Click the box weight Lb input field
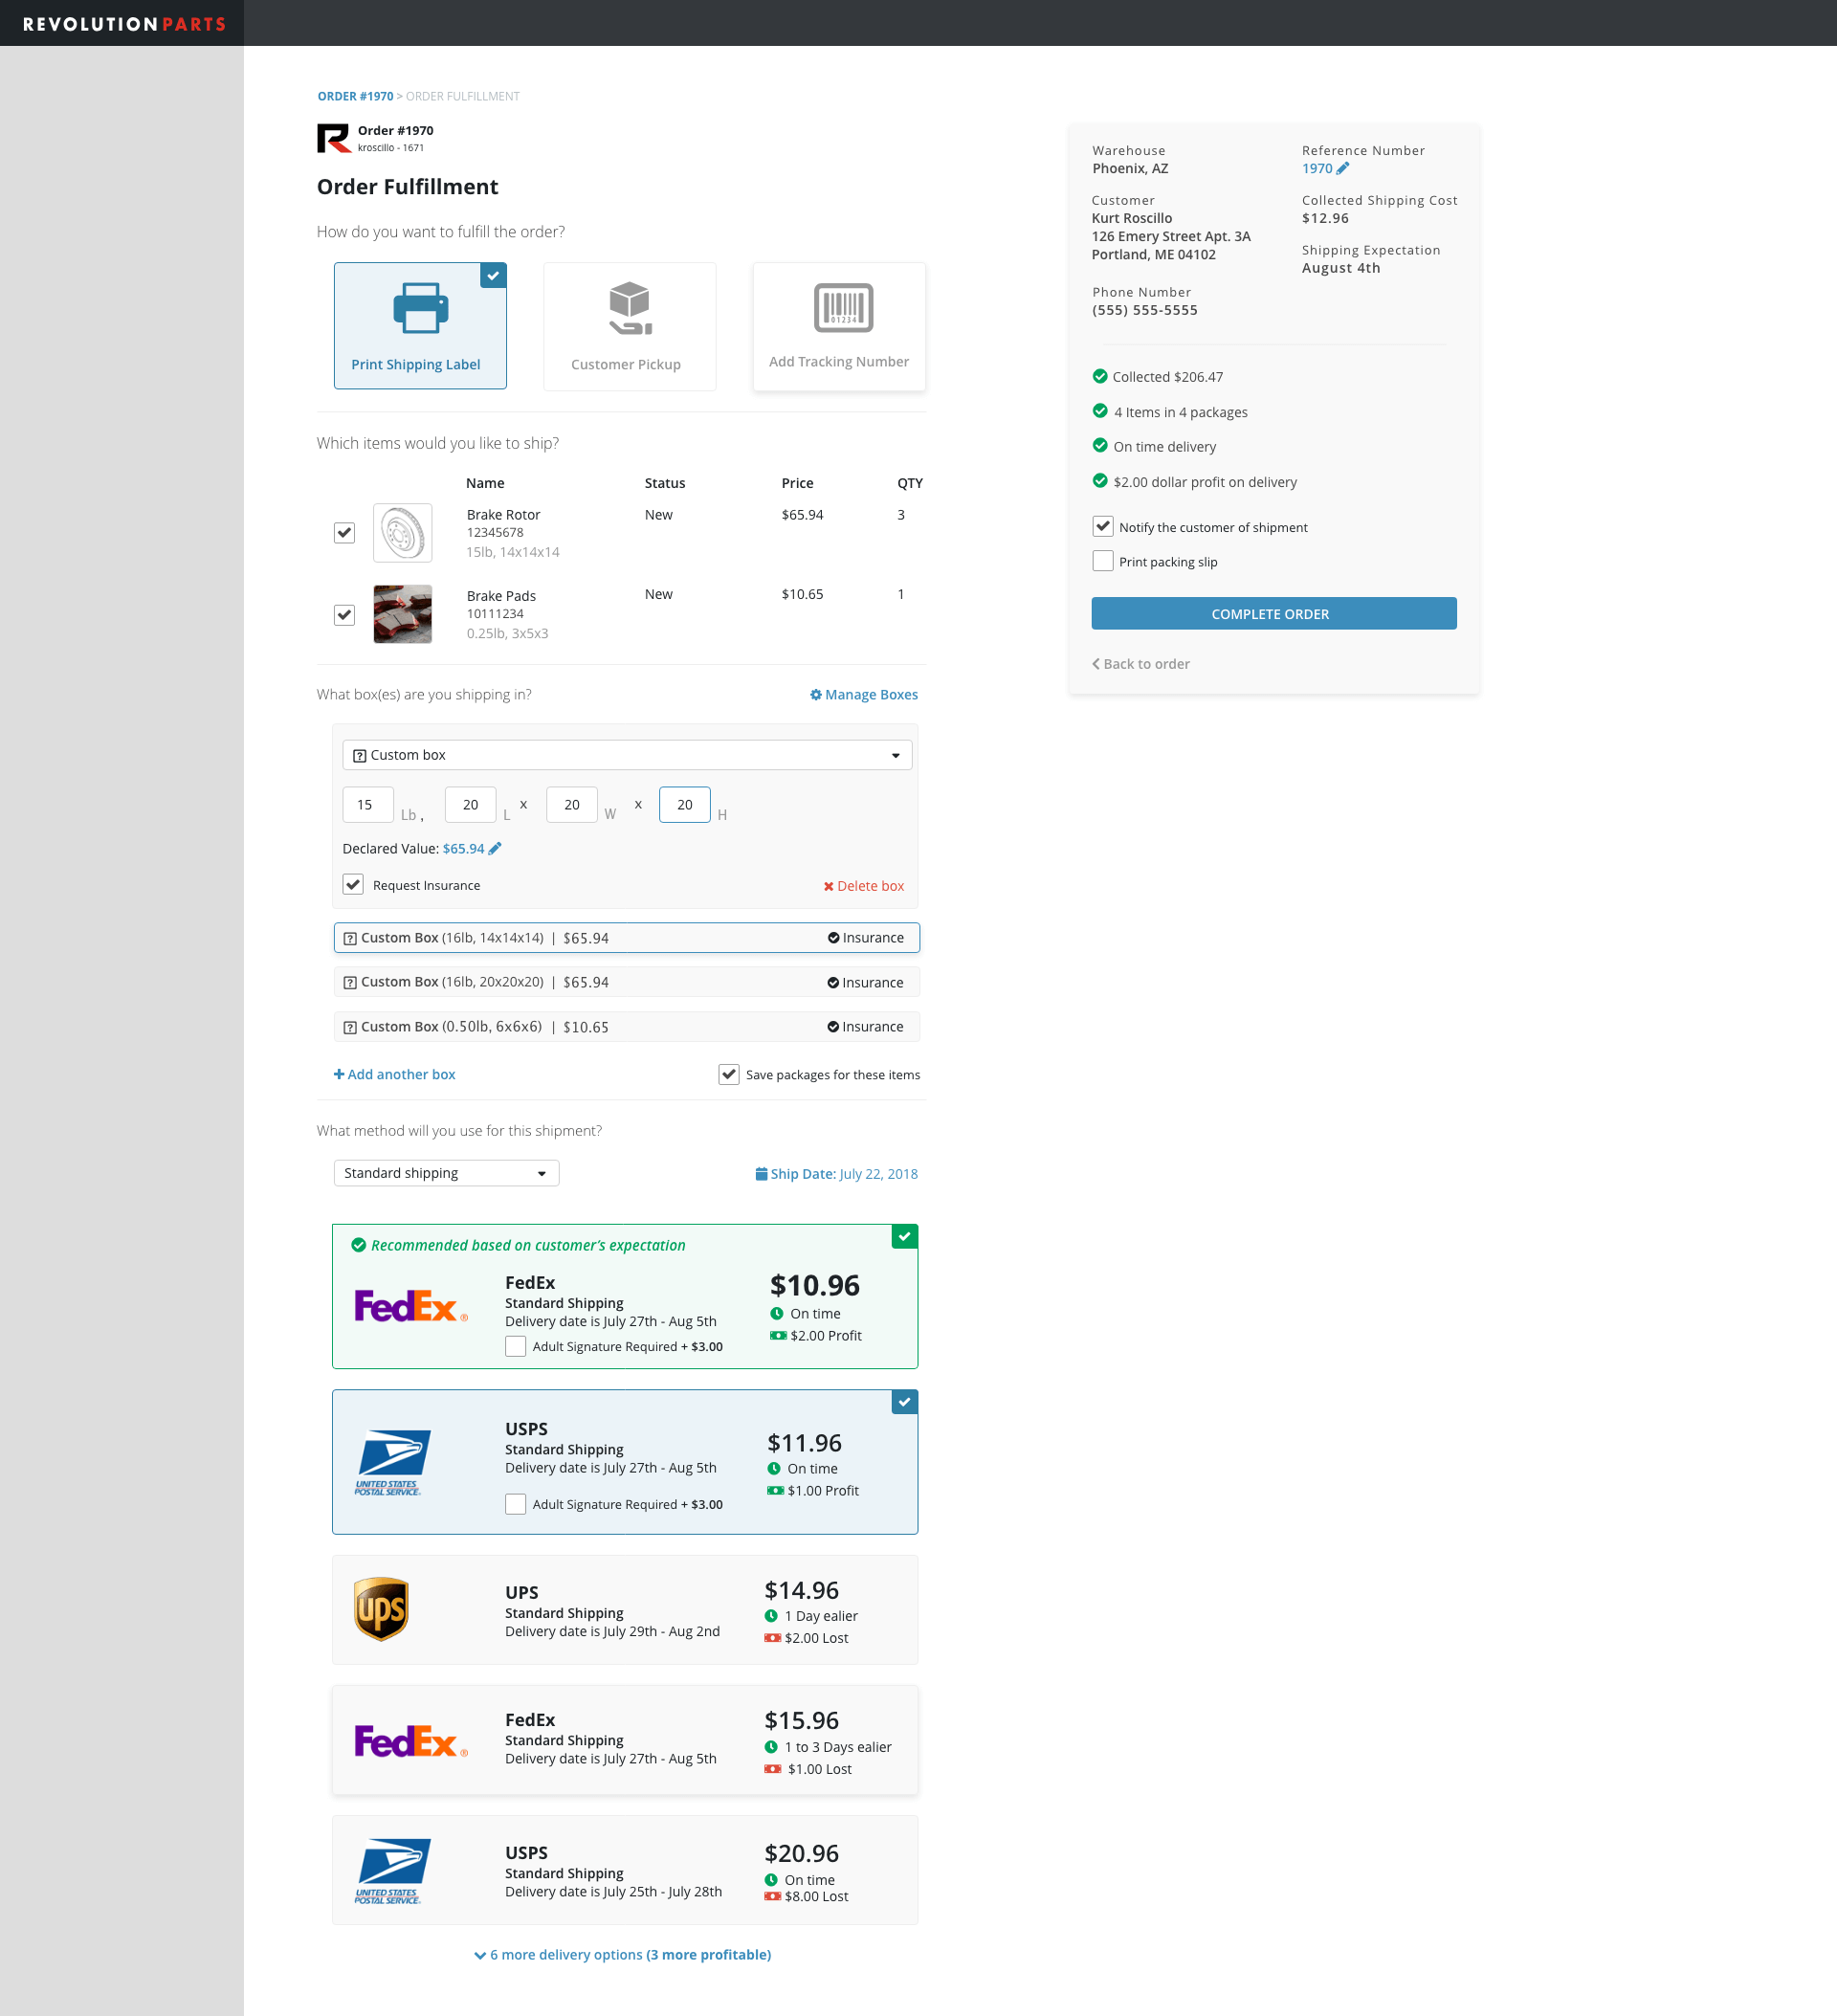The width and height of the screenshot is (1837, 2016). click(x=367, y=805)
